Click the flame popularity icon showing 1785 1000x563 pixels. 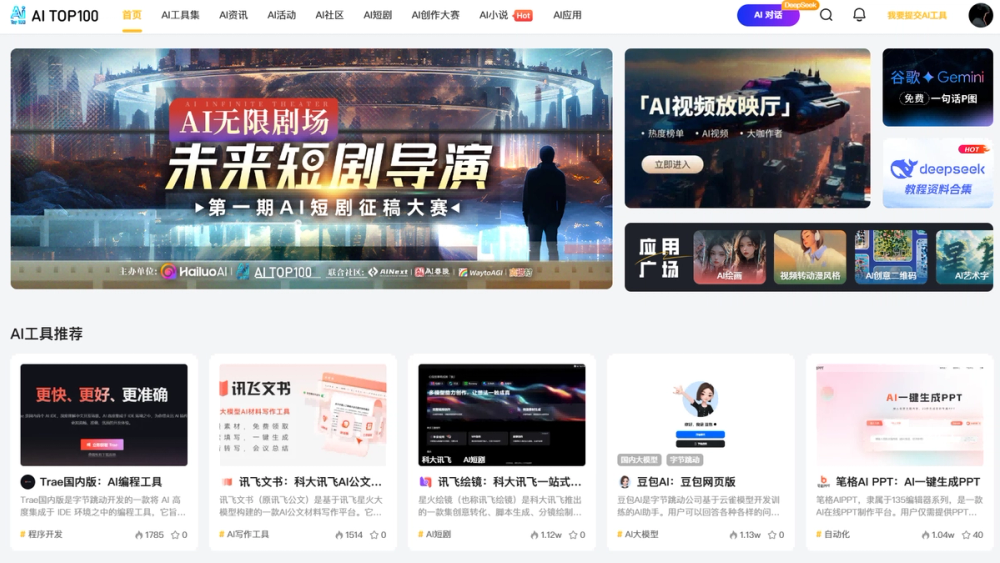point(138,535)
